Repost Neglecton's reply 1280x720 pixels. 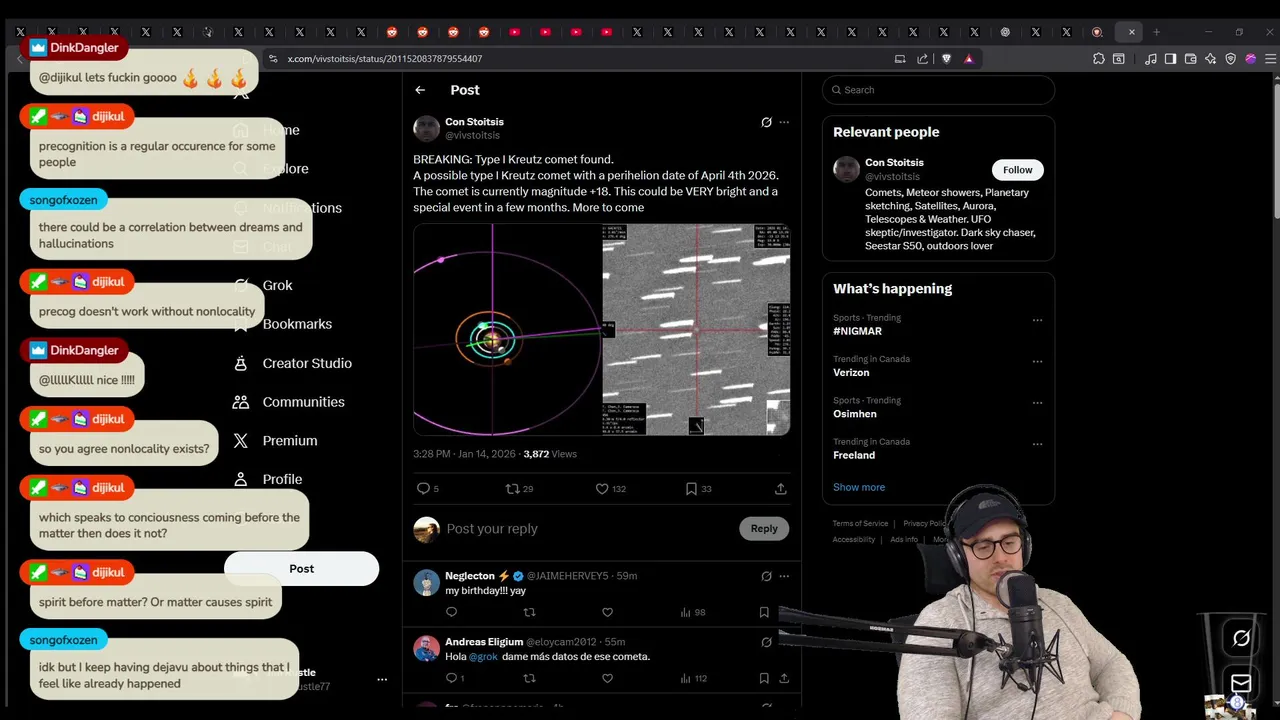pyautogui.click(x=530, y=612)
